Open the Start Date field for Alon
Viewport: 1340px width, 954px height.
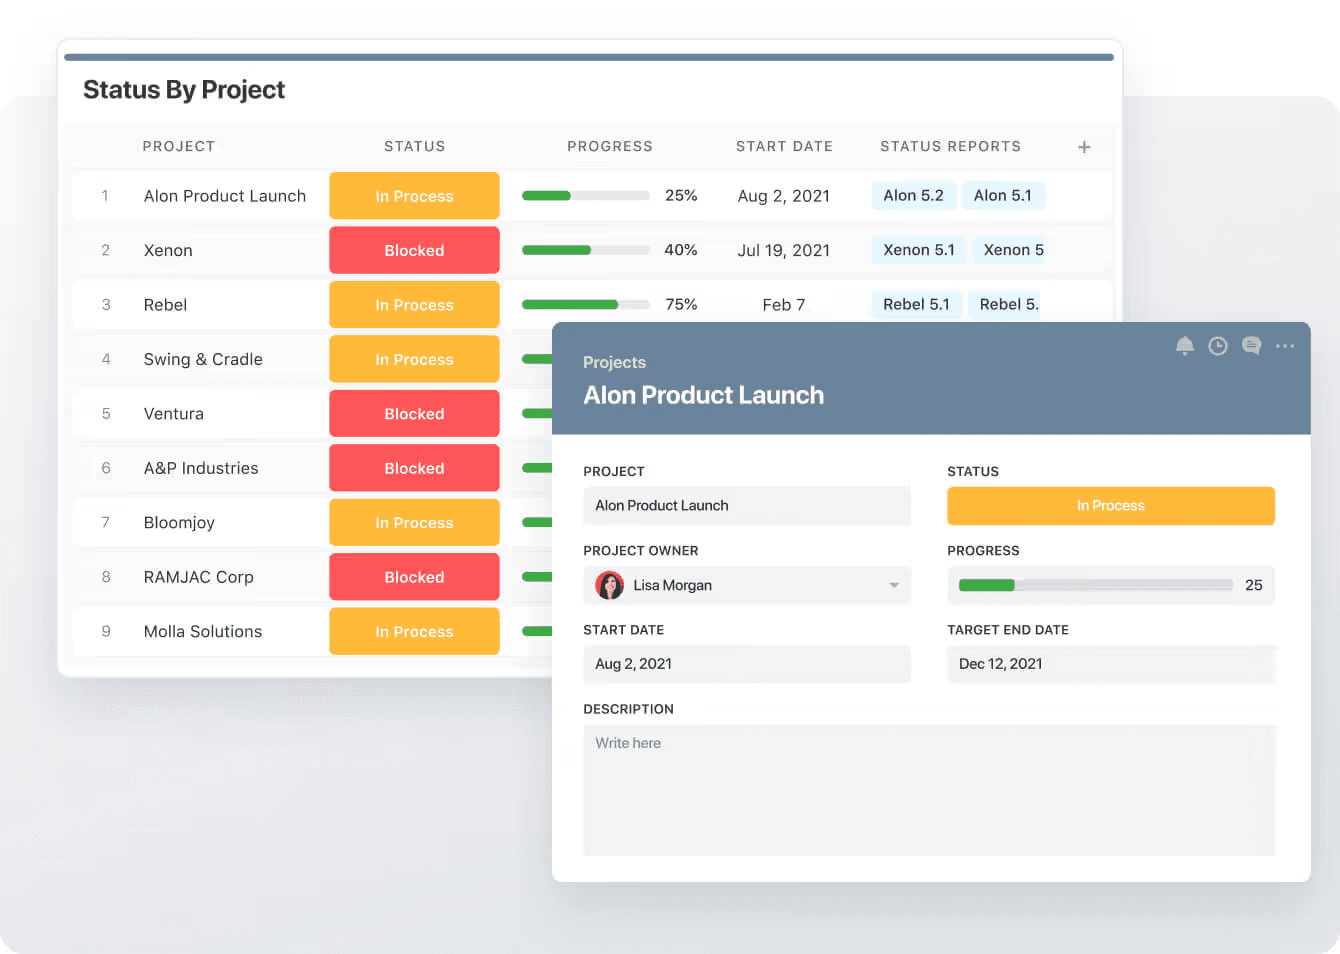[x=747, y=664]
